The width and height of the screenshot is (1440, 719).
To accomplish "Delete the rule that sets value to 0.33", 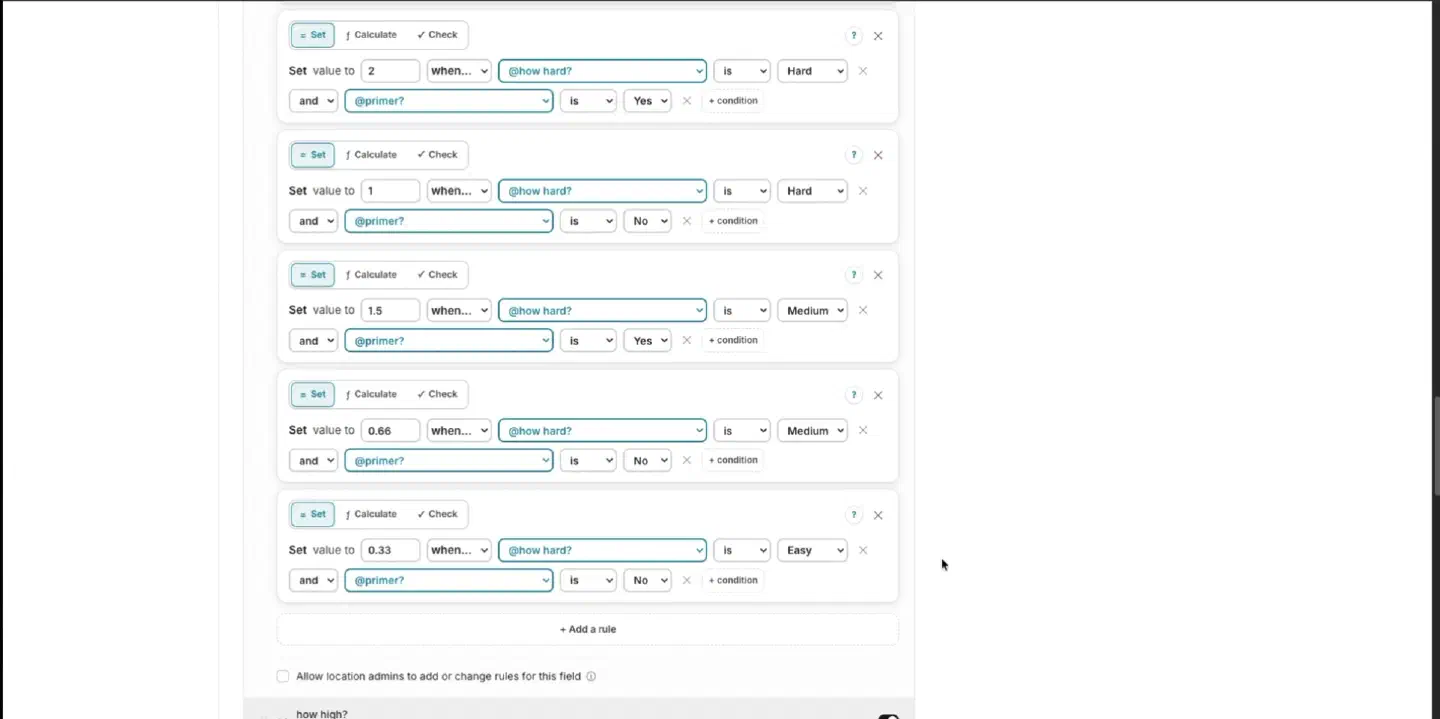I will coord(878,515).
